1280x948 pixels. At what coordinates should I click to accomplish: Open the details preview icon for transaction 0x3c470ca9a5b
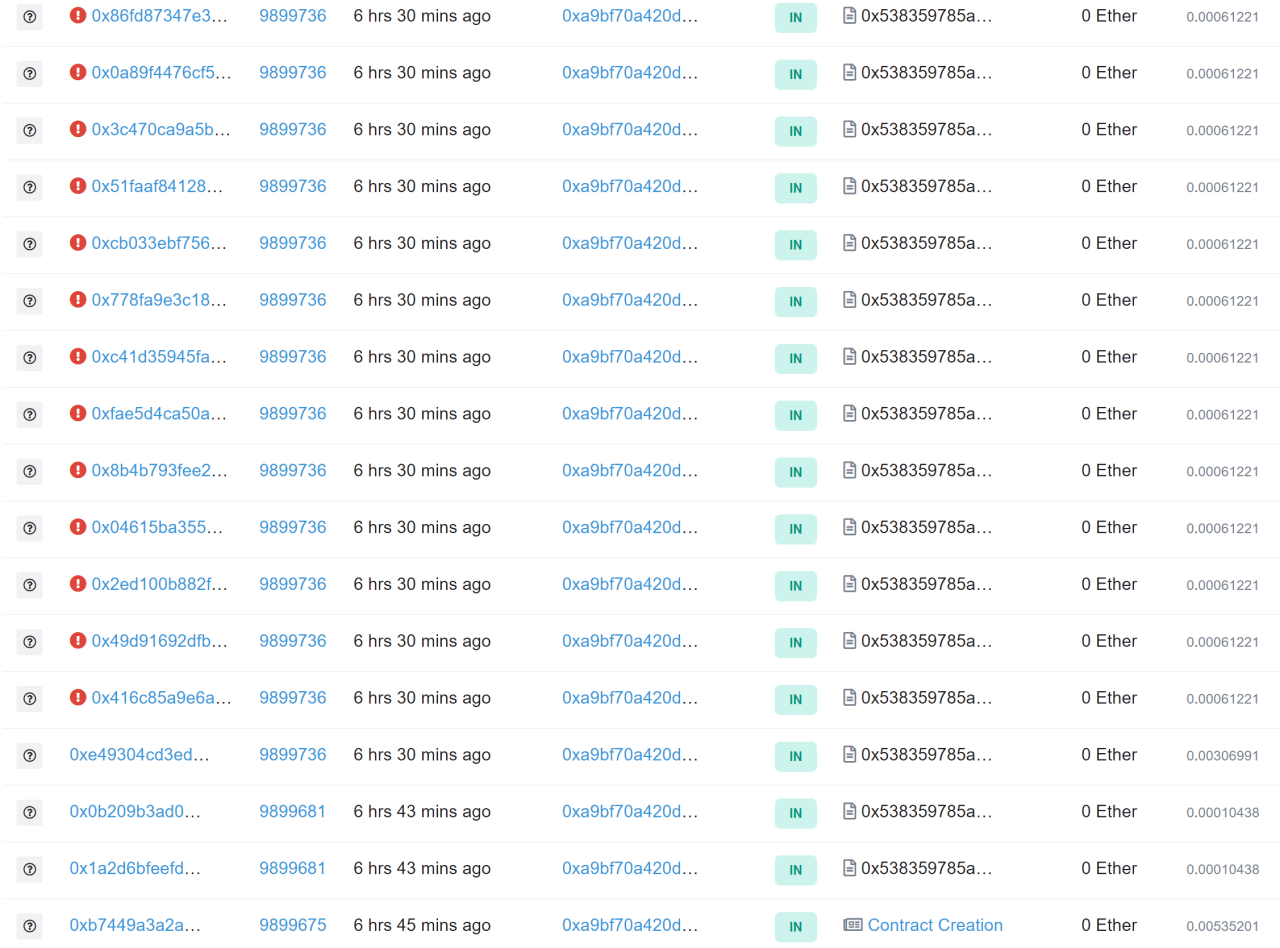tap(30, 131)
